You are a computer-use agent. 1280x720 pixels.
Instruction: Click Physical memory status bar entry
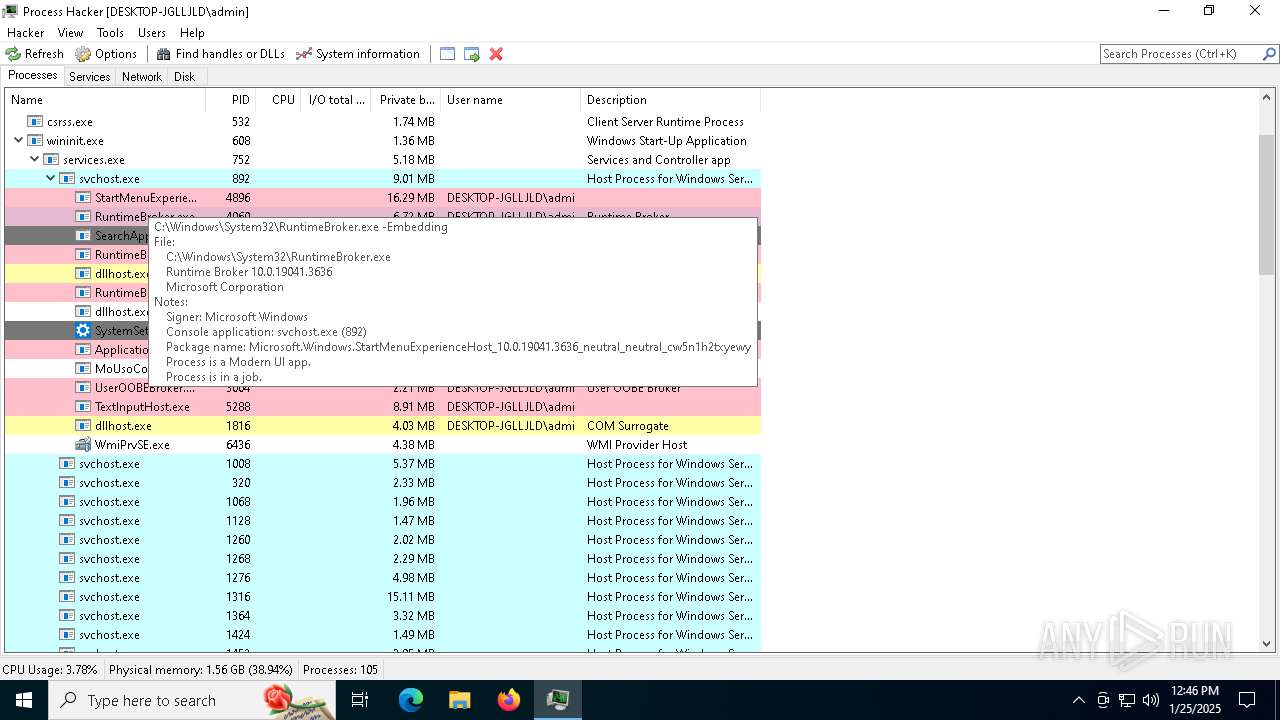(201, 670)
